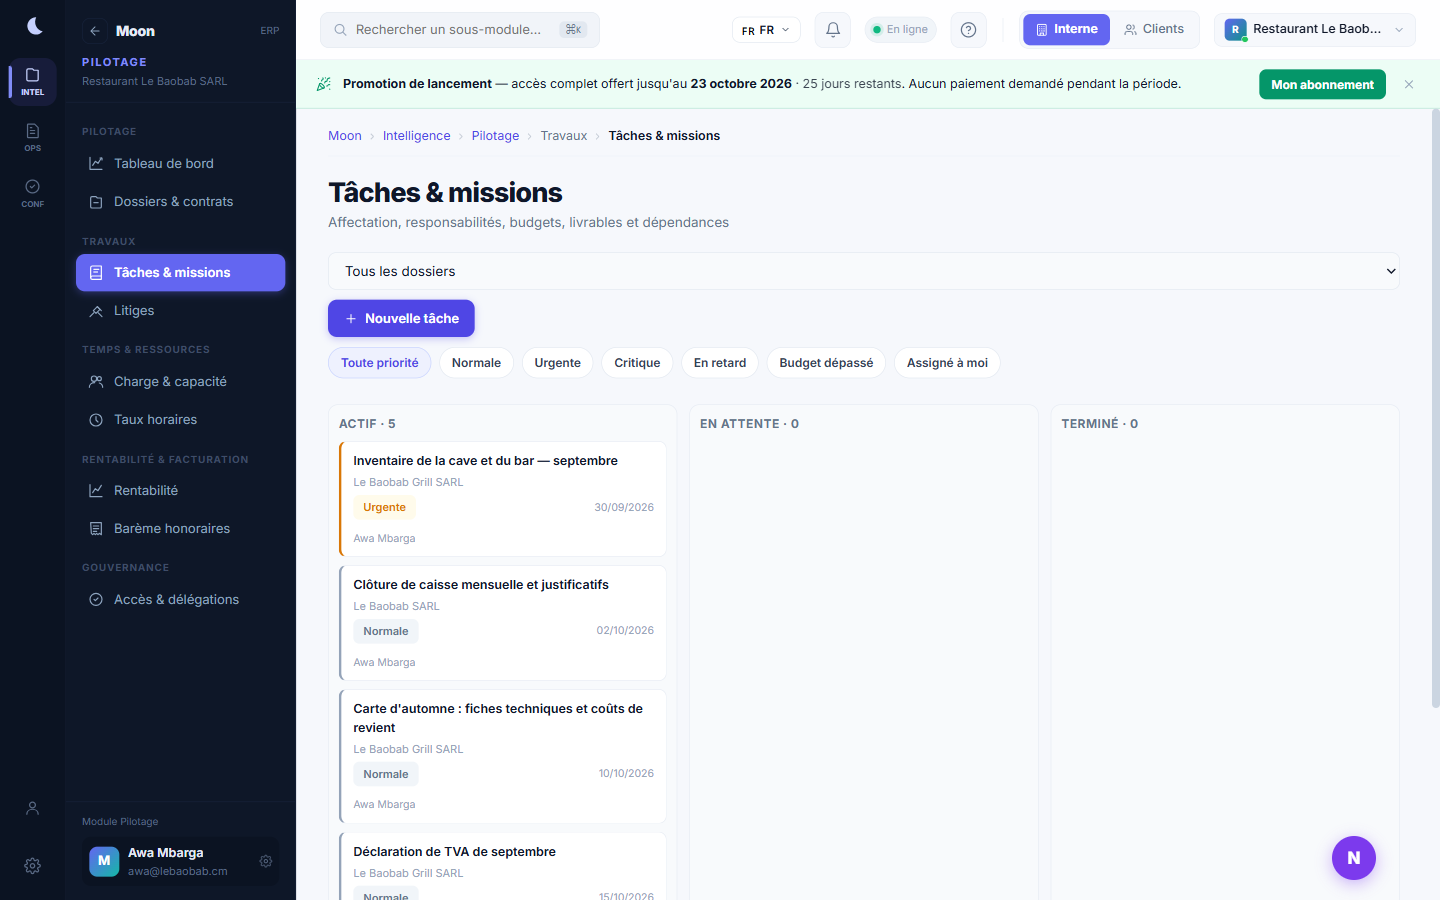
Task: Open the INTEL module in the rail
Action: 33,81
